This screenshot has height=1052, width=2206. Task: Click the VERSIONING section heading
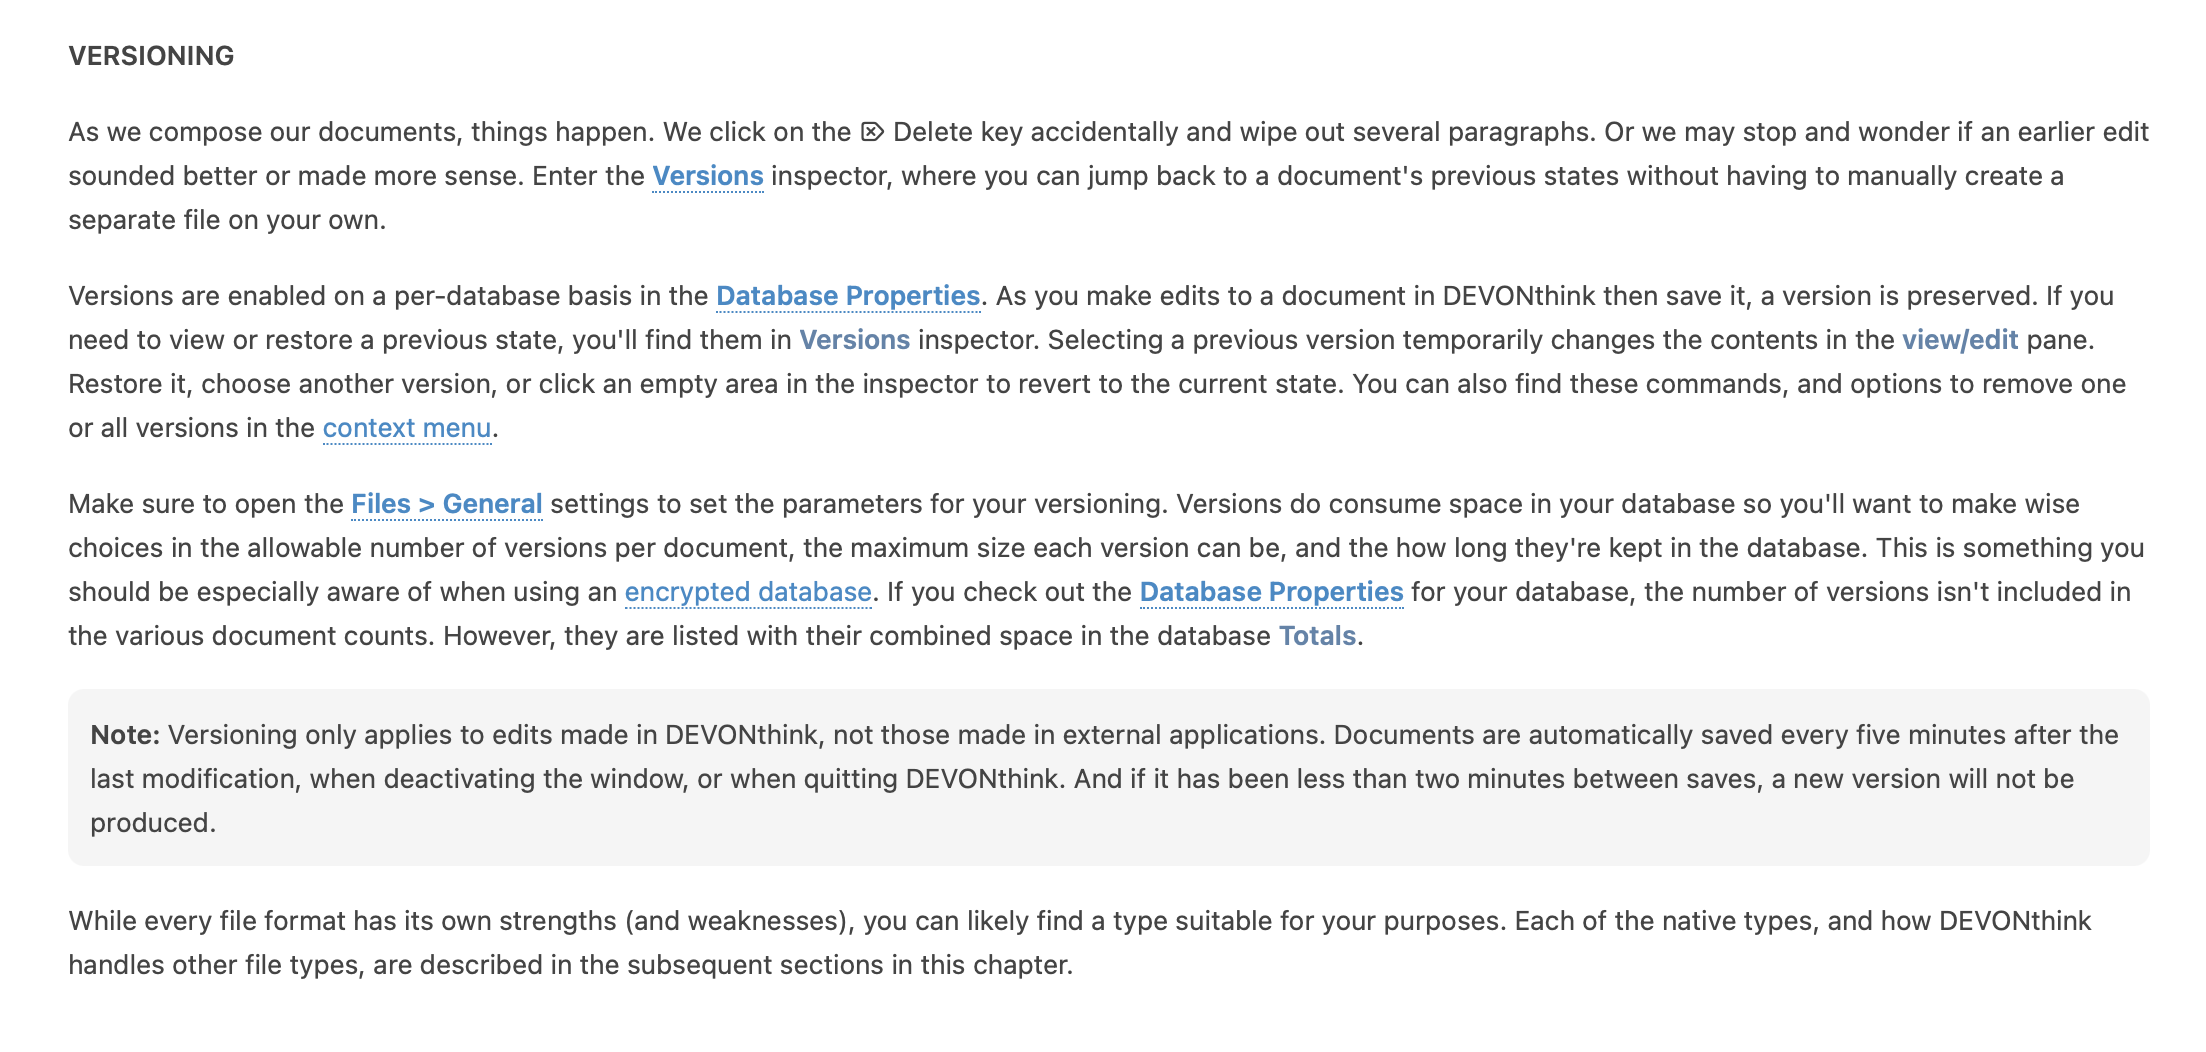click(151, 56)
